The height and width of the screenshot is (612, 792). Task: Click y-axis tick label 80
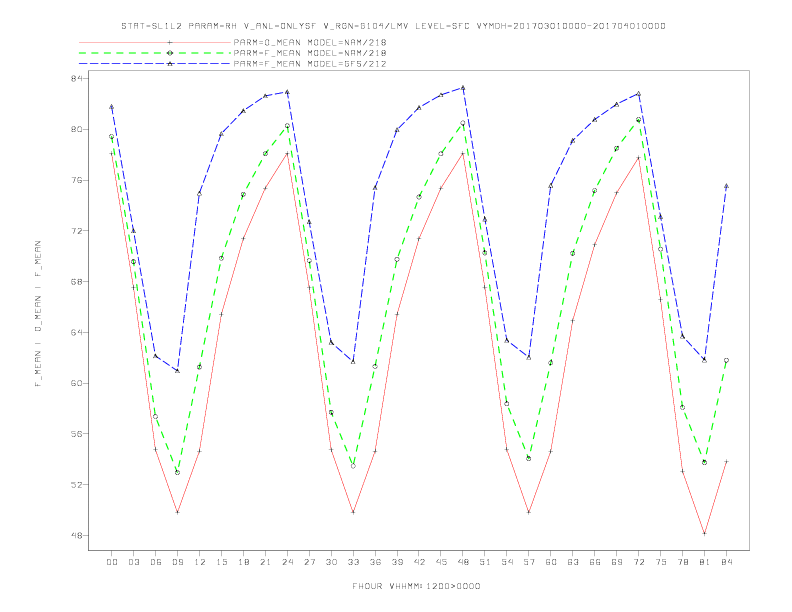(77, 129)
